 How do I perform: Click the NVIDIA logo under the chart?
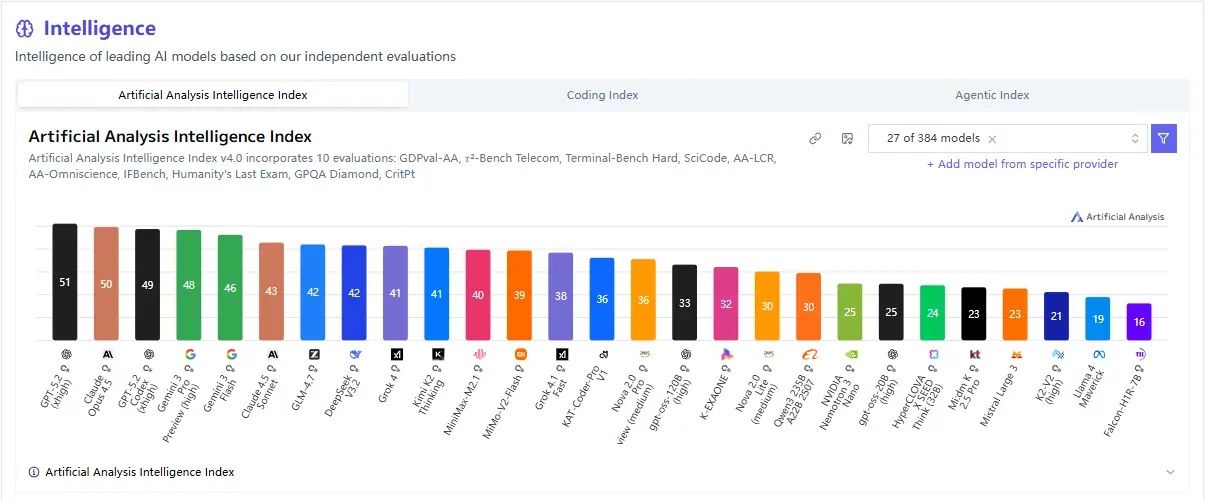tap(850, 354)
